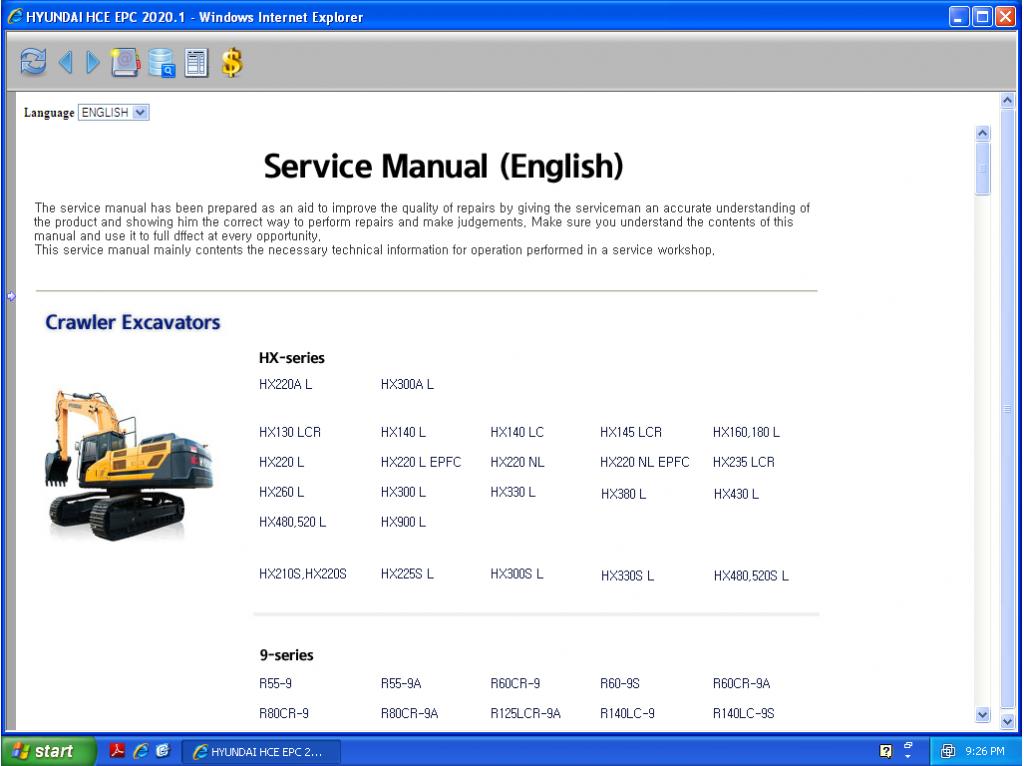
Task: Open the HX300S L manual
Action: 517,574
